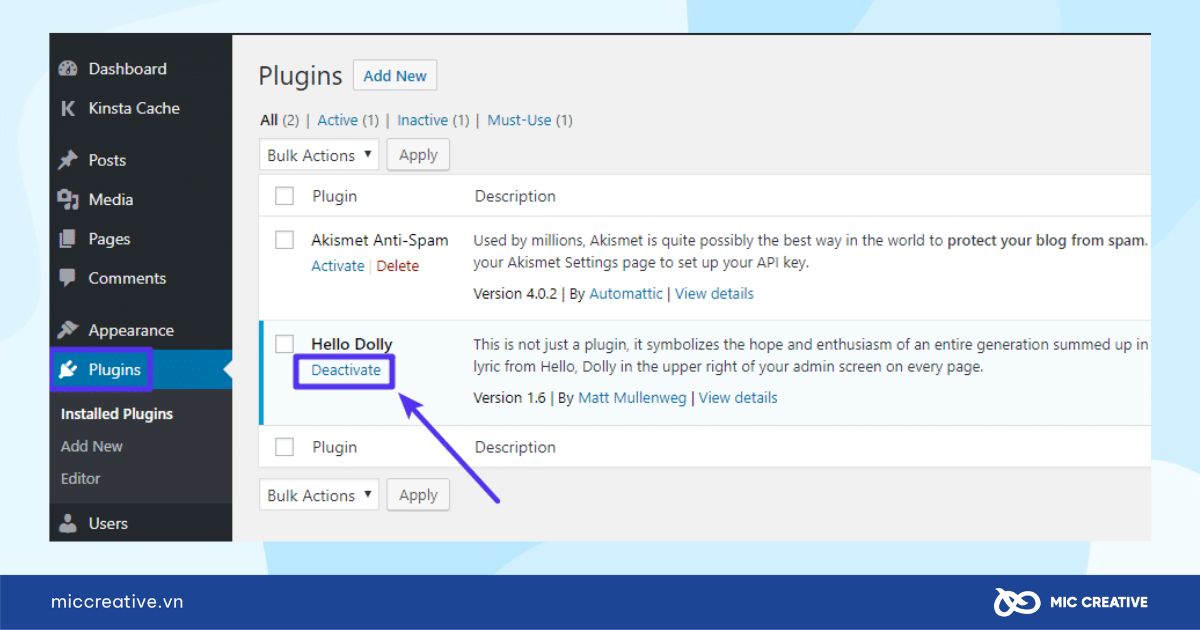Screen dimensions: 1200x630
Task: Click the Comments speech bubble icon
Action: click(68, 278)
